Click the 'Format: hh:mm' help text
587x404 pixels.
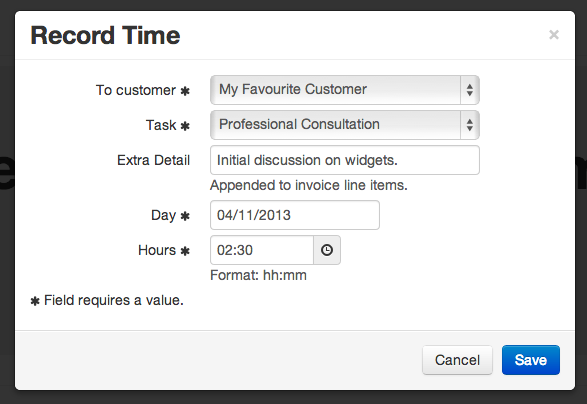point(258,275)
